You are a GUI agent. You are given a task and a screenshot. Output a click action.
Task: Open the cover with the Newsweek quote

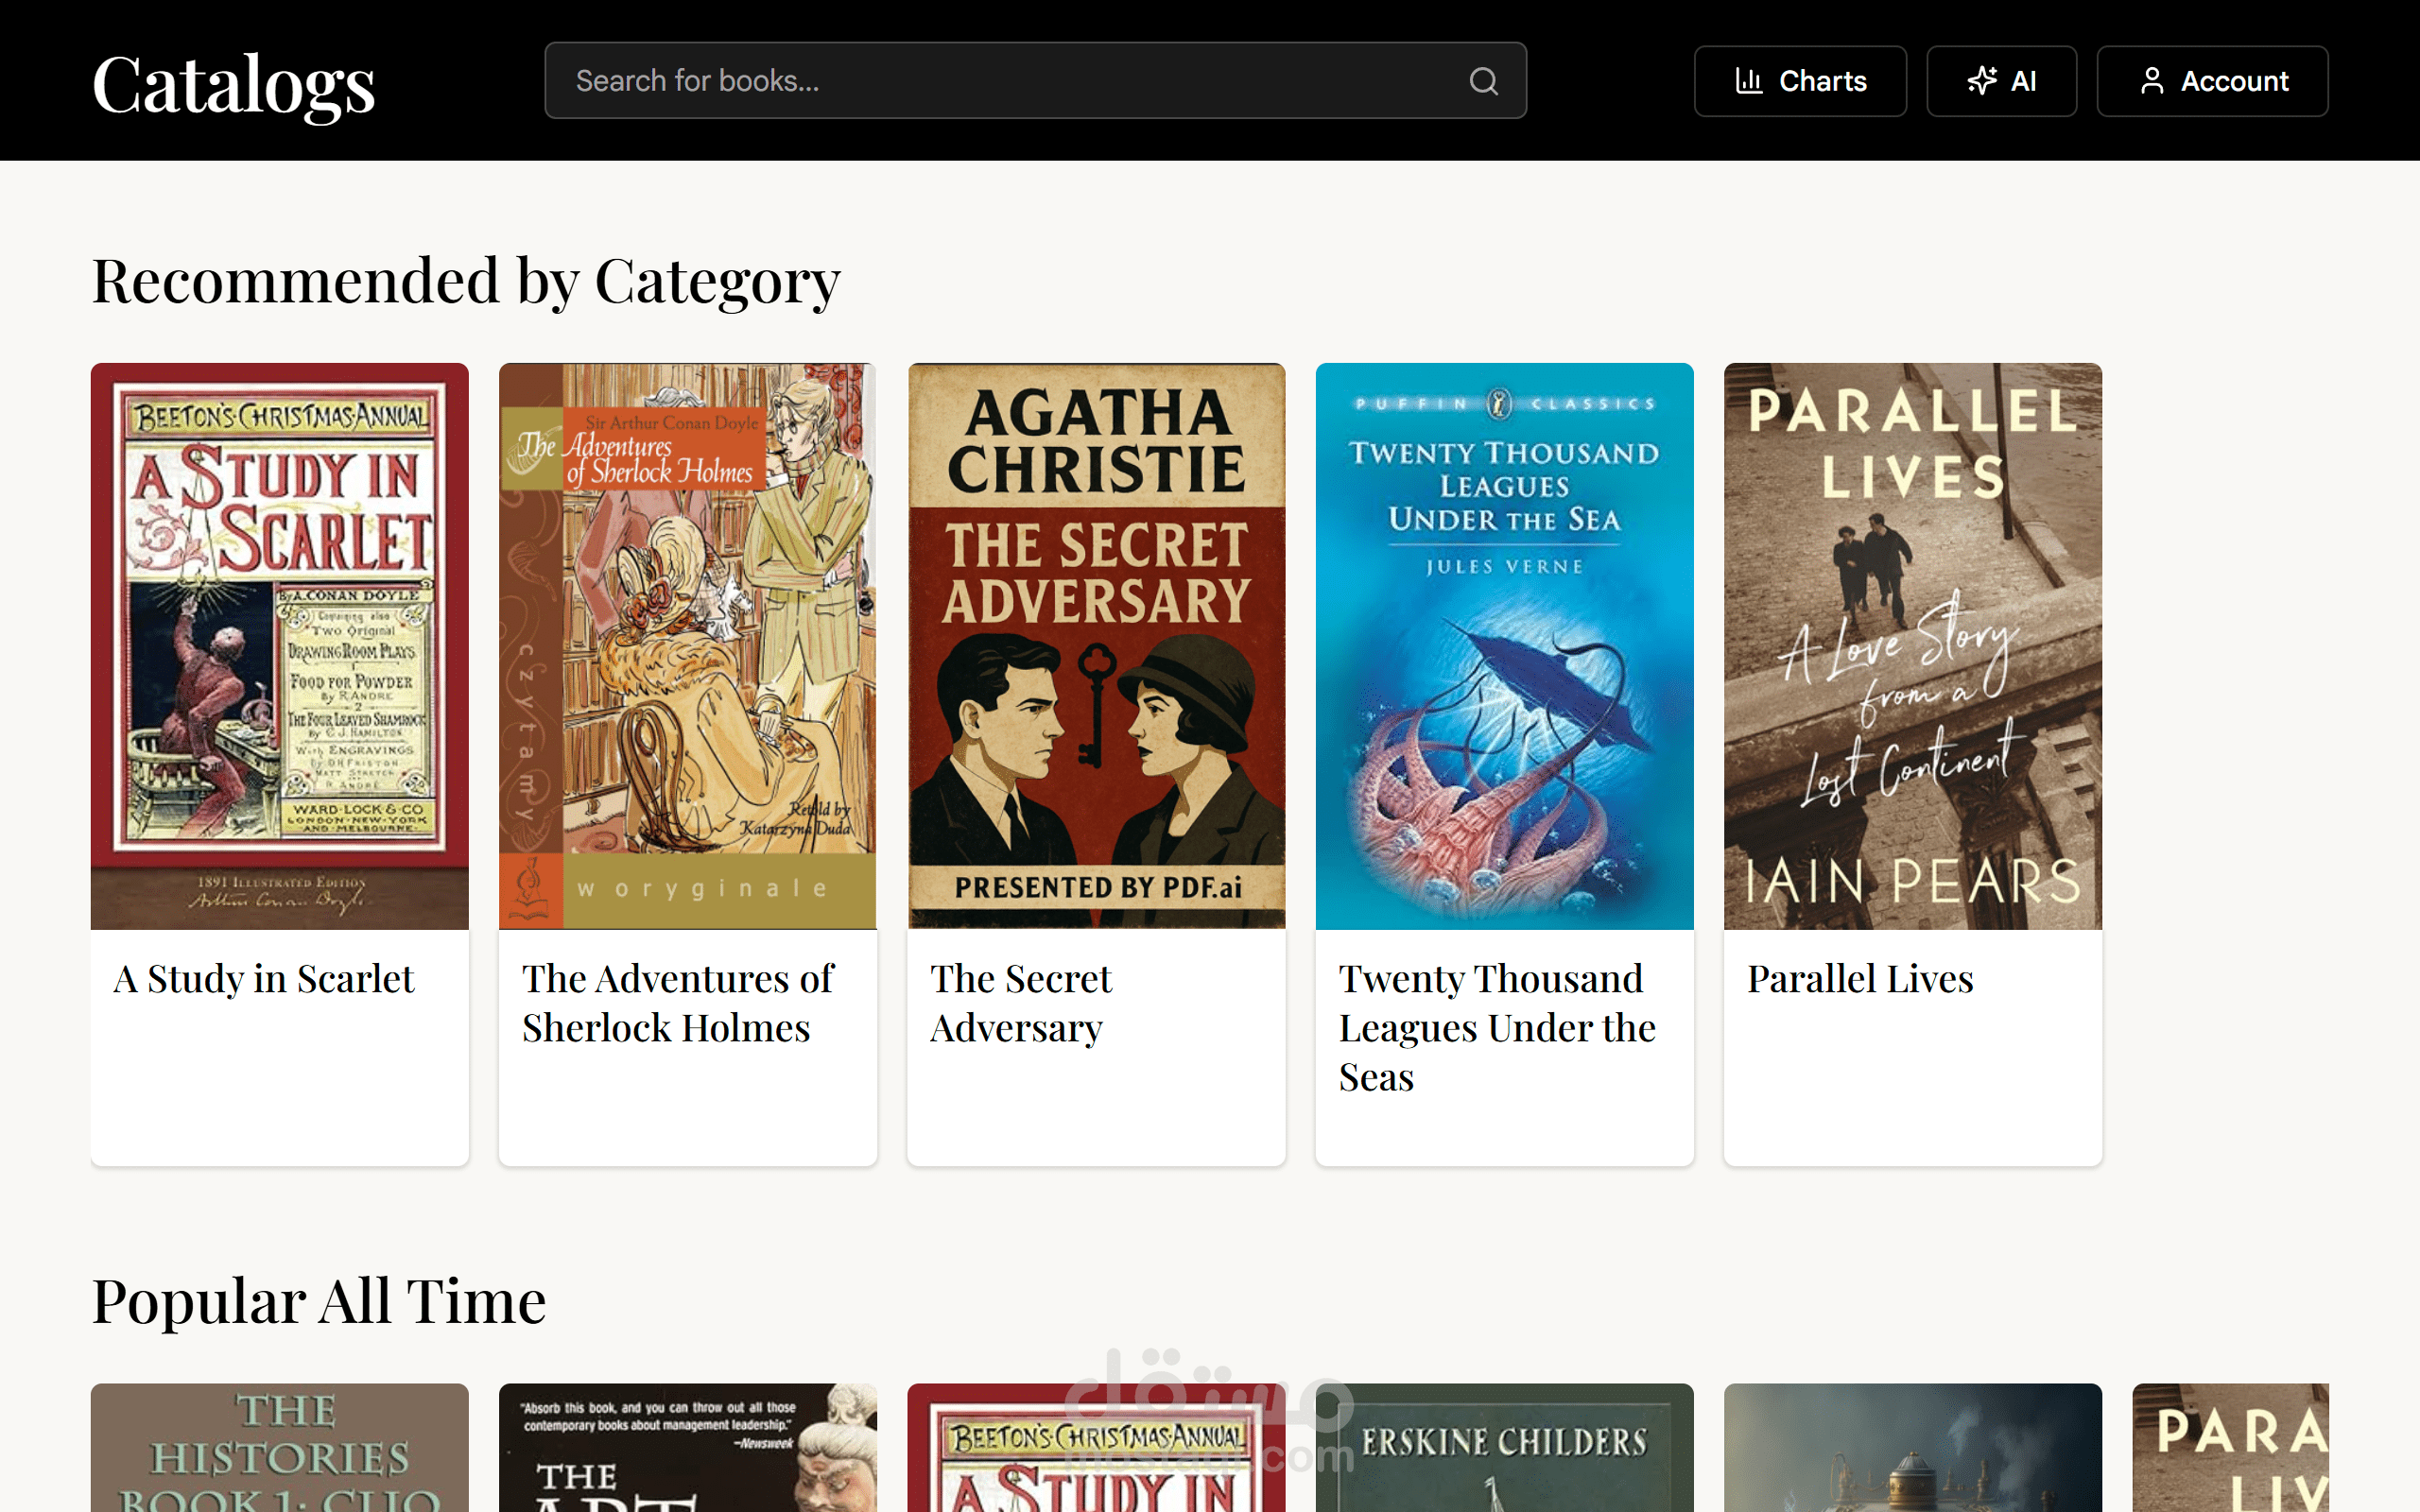click(x=688, y=1448)
